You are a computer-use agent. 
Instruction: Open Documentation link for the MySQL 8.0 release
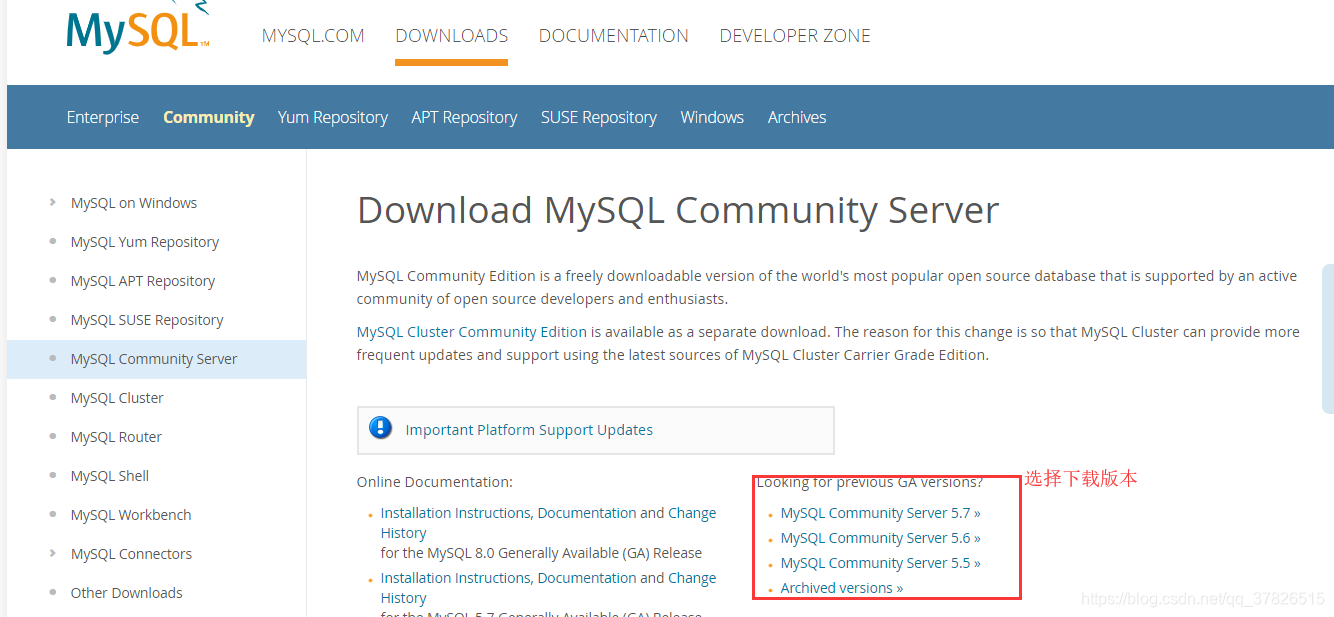(x=587, y=513)
